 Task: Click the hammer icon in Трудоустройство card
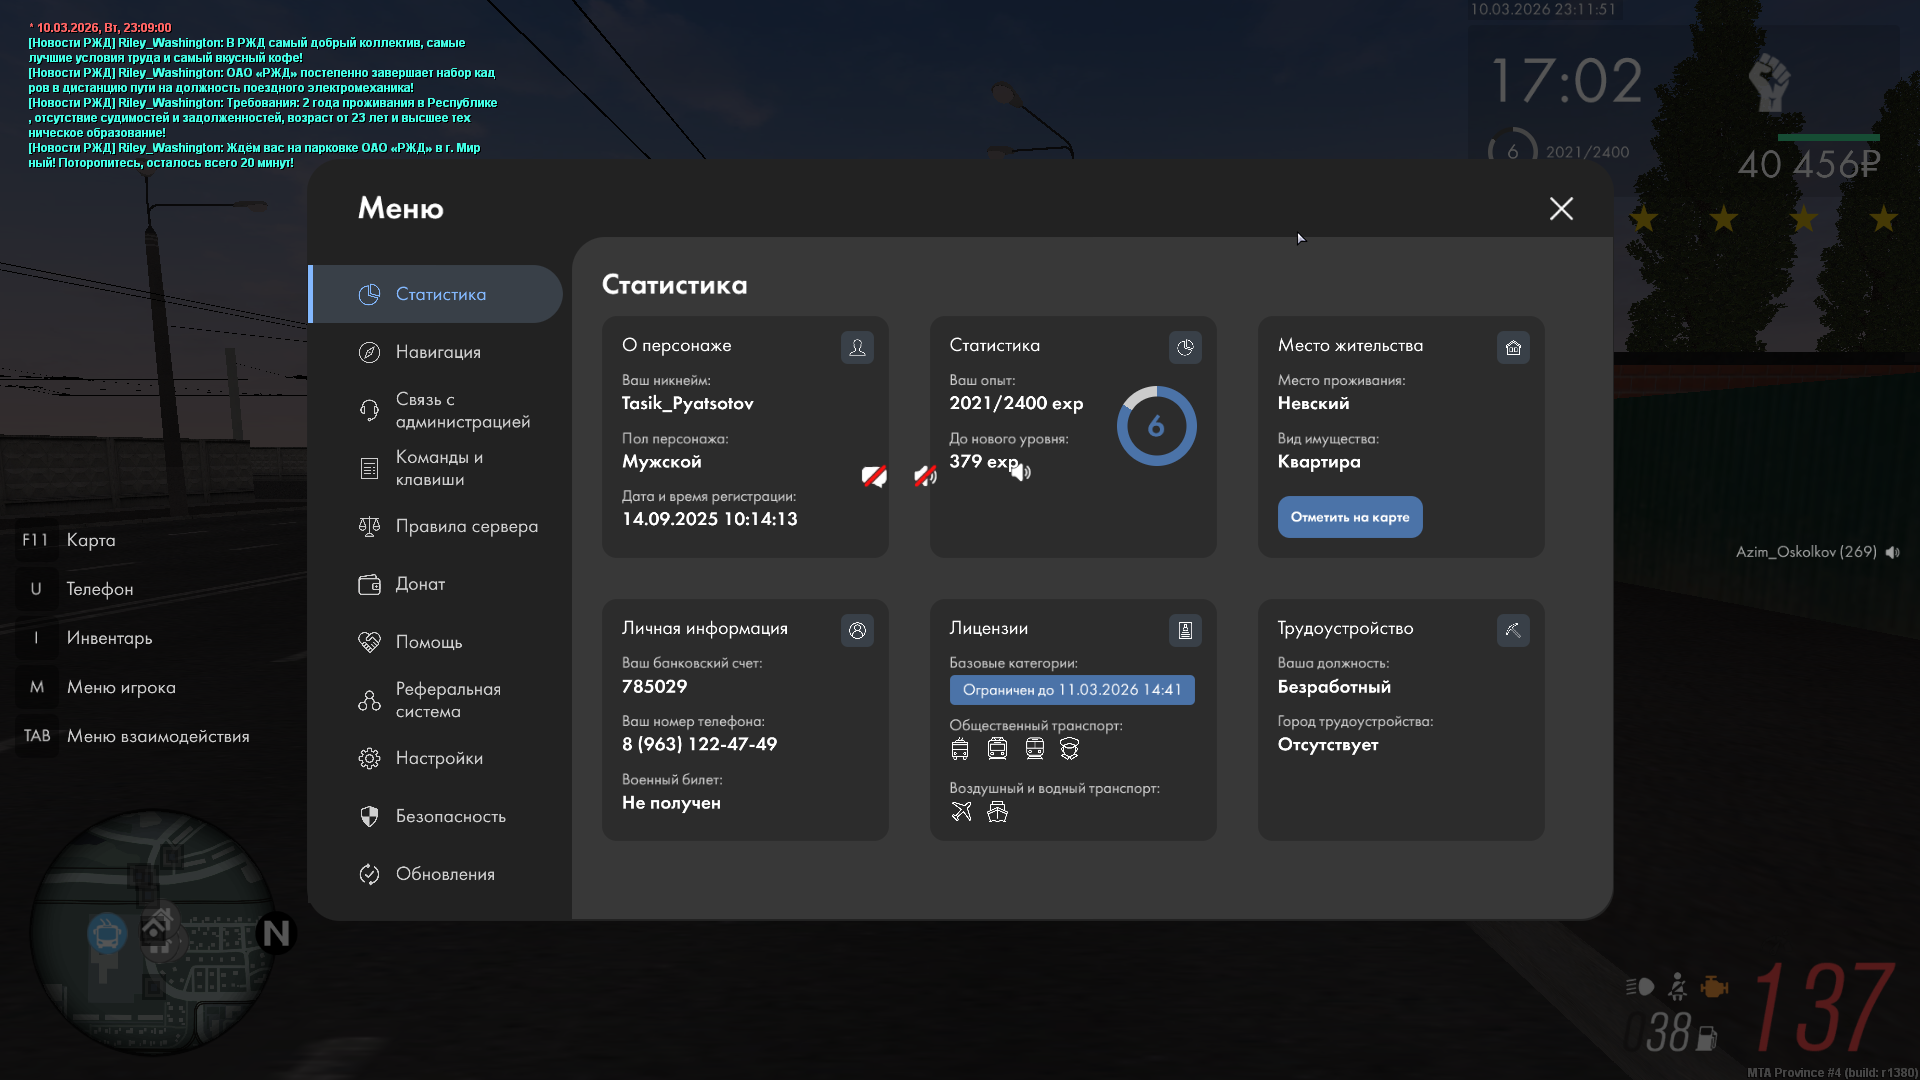click(x=1513, y=630)
